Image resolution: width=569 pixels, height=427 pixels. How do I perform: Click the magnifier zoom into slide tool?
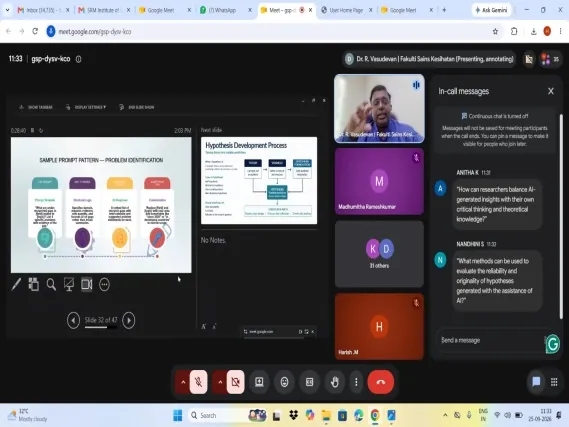(51, 284)
